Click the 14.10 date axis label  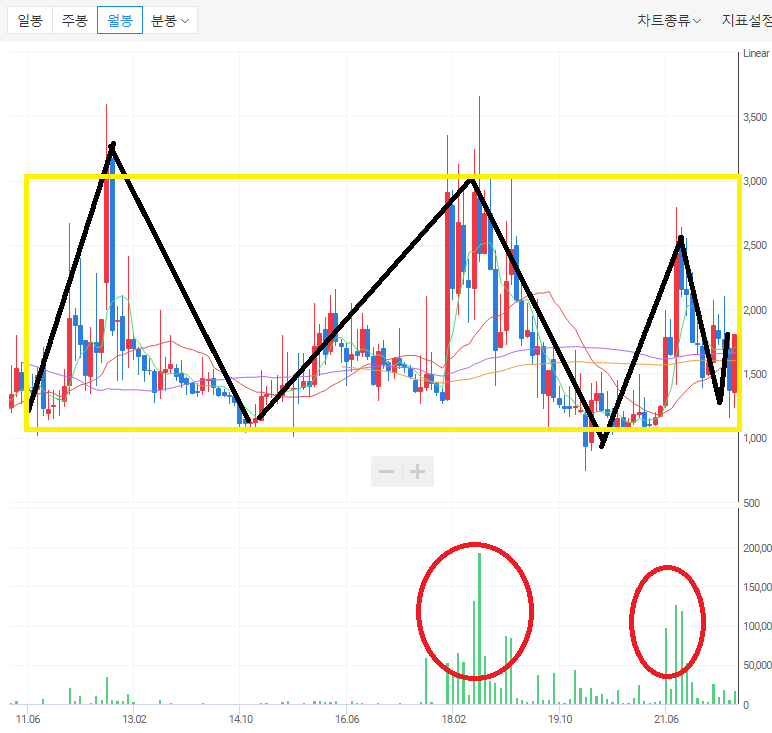coord(241,719)
